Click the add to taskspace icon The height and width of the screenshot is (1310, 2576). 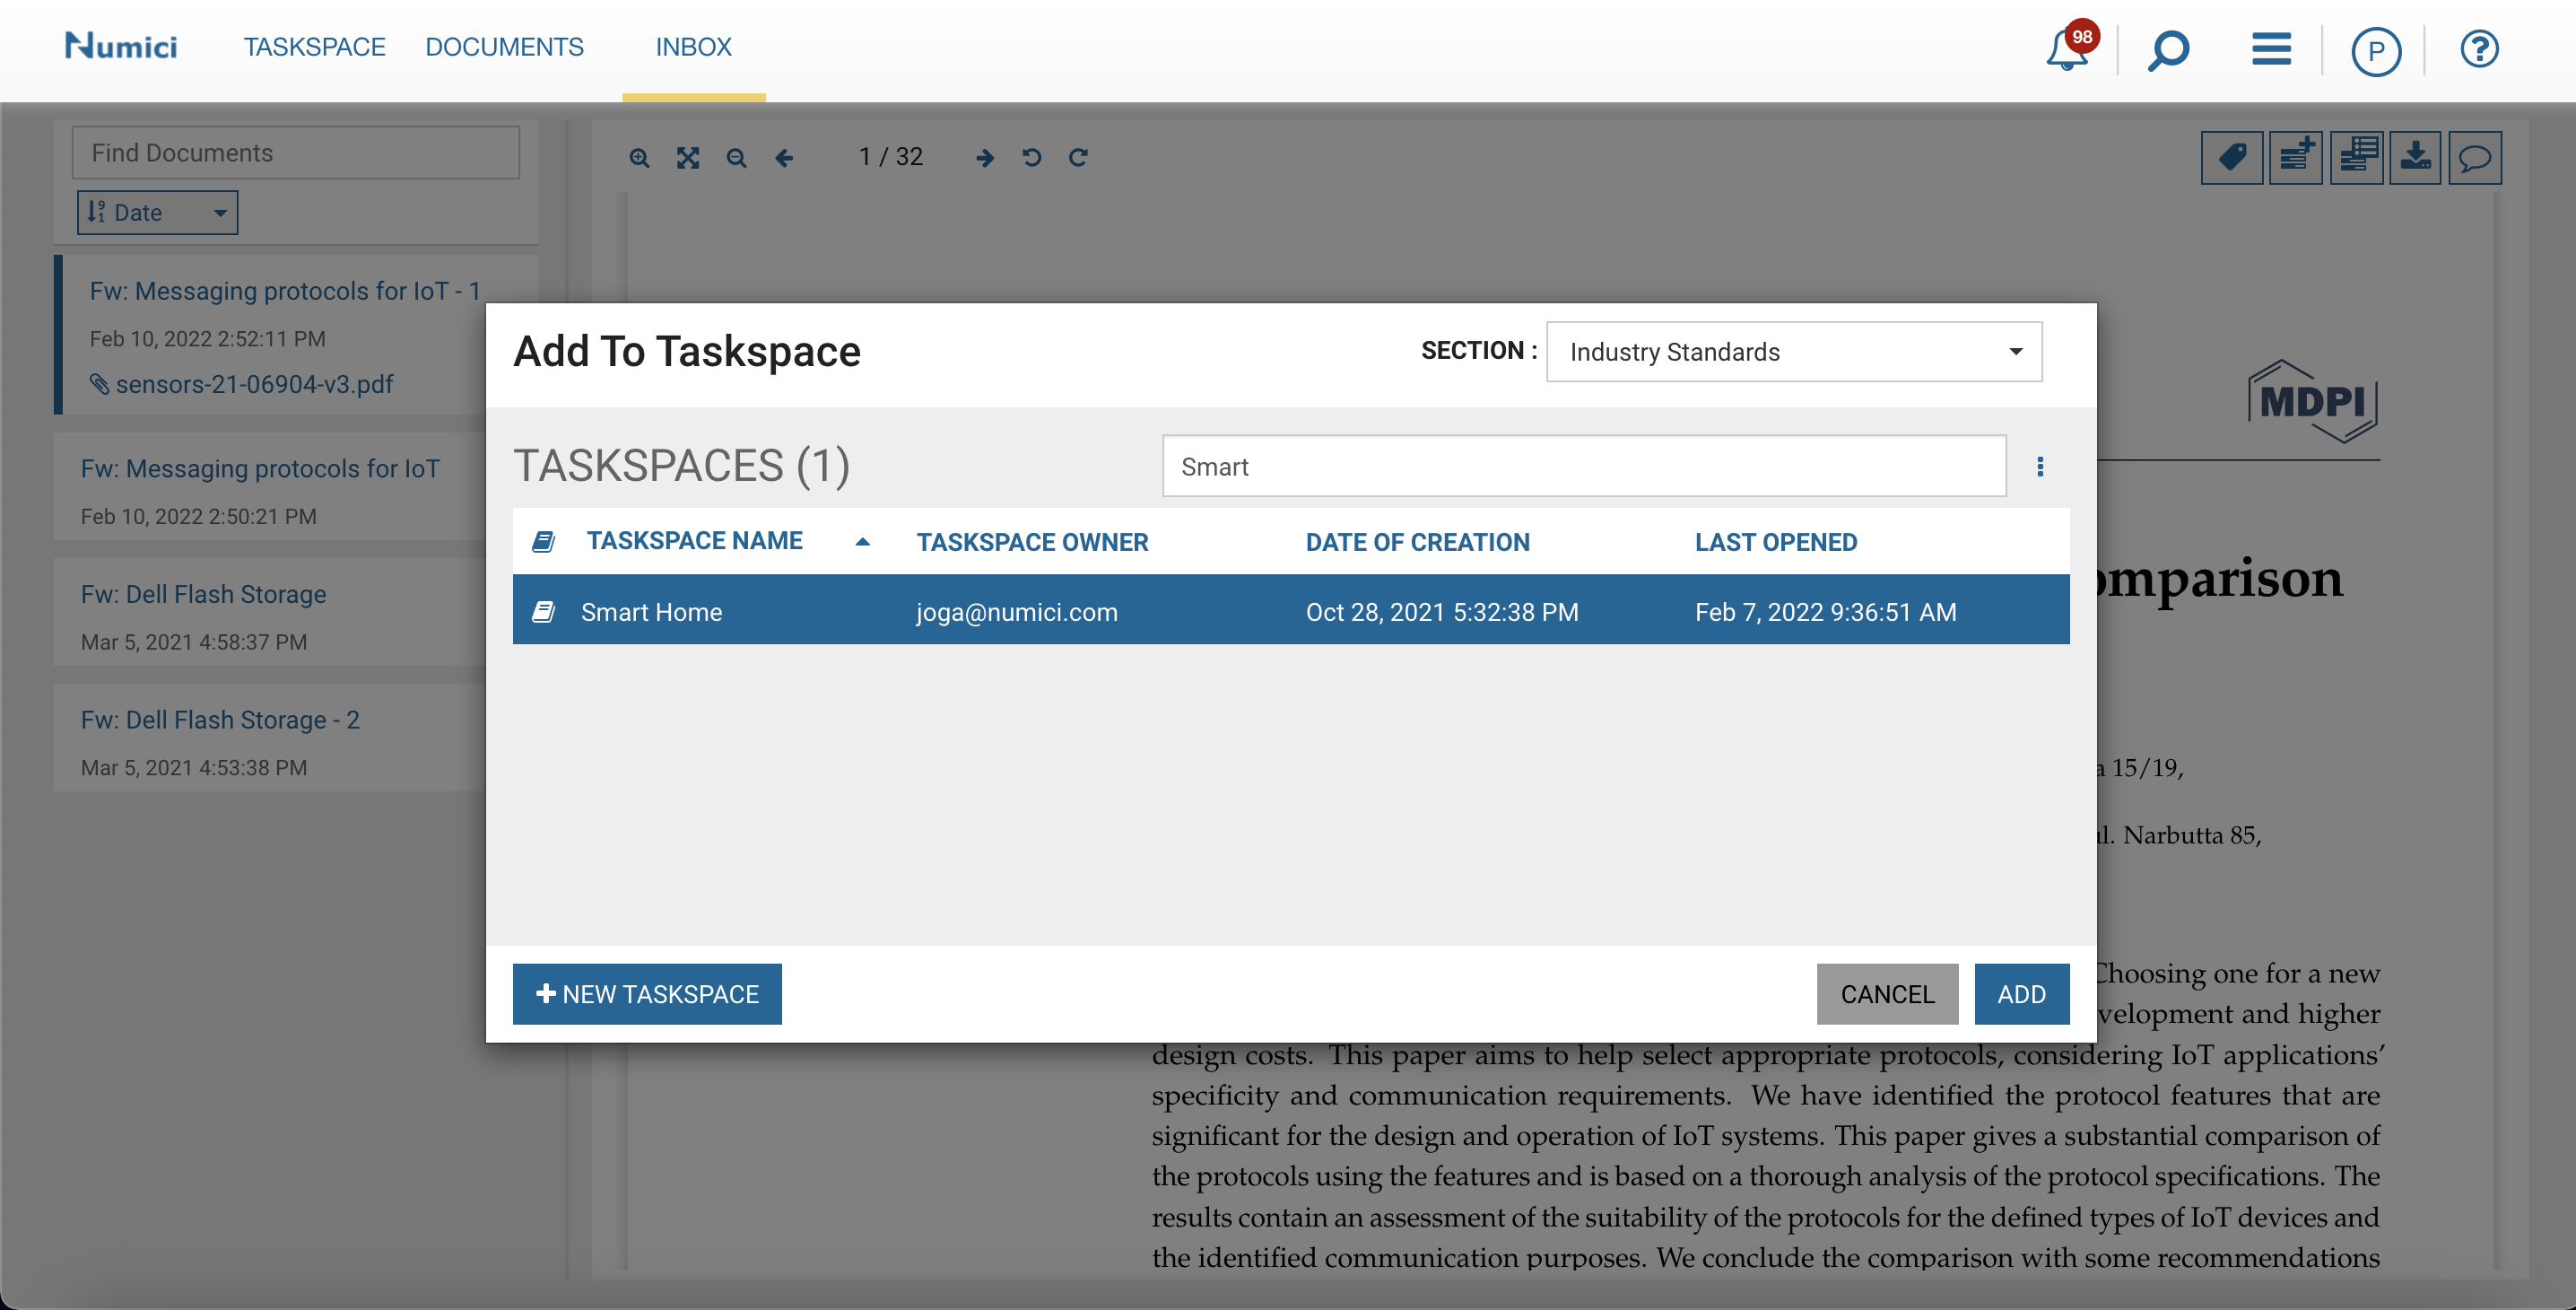click(2296, 158)
